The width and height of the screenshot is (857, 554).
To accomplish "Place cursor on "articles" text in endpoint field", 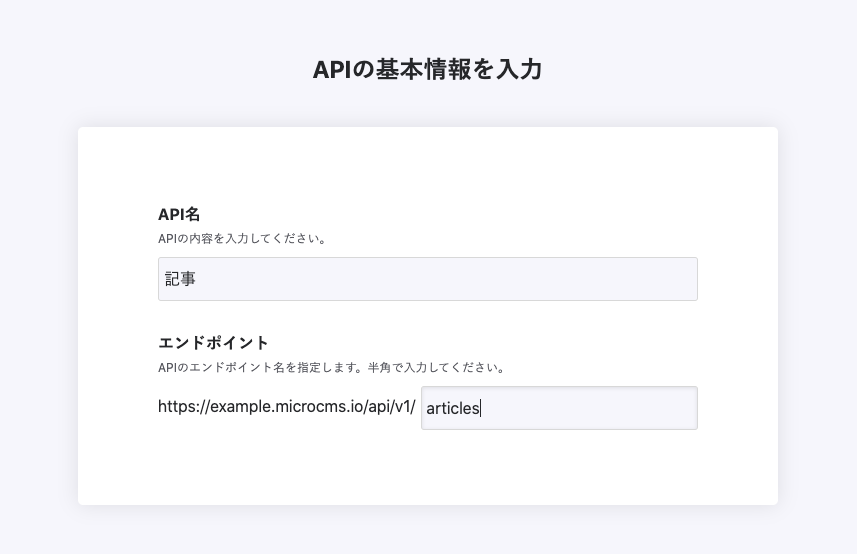I will [x=452, y=408].
